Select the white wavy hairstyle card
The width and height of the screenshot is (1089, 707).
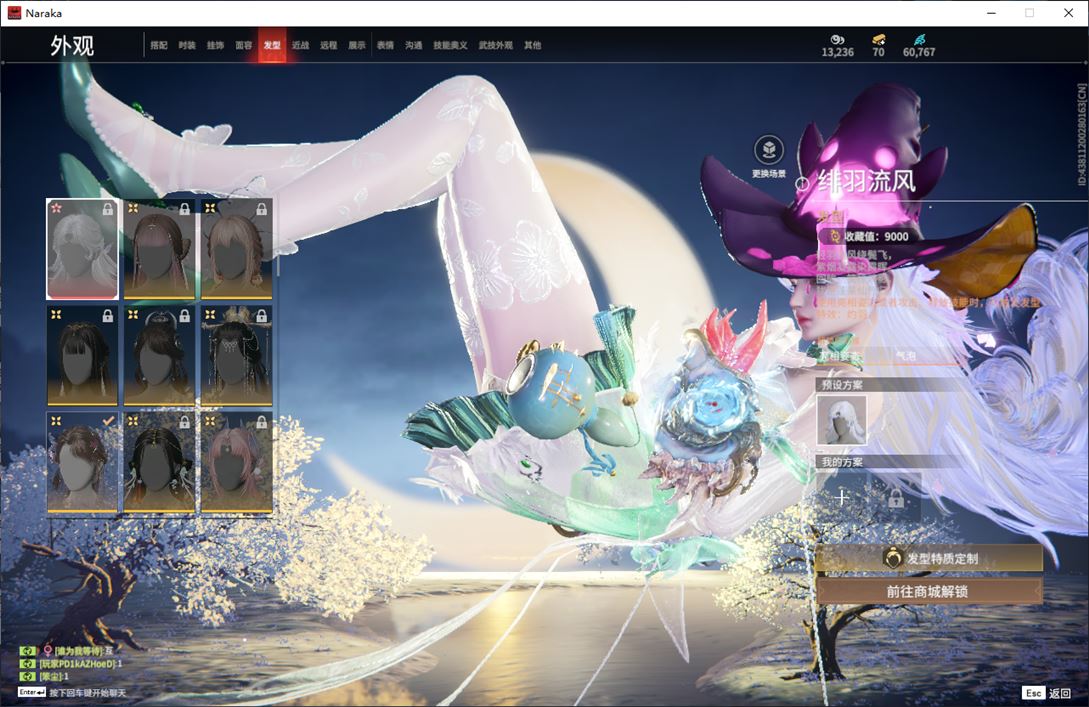coord(83,249)
